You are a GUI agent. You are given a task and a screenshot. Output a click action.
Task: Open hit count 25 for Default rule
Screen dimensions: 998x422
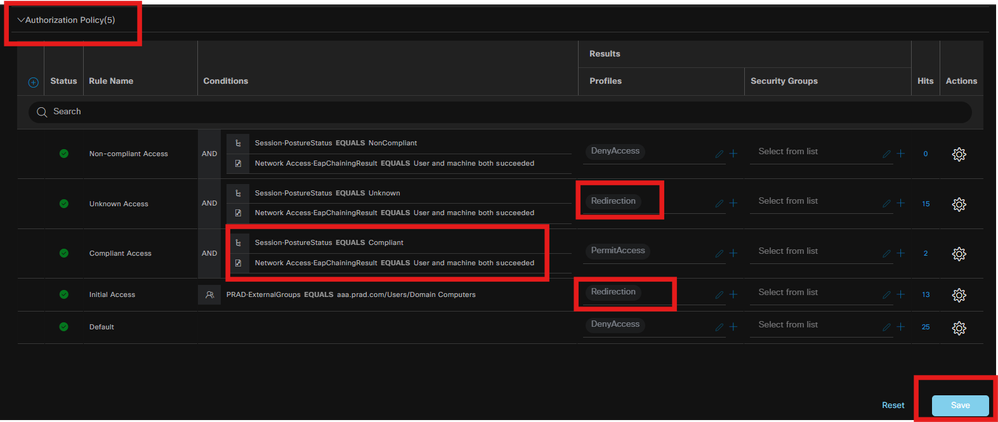coord(925,327)
